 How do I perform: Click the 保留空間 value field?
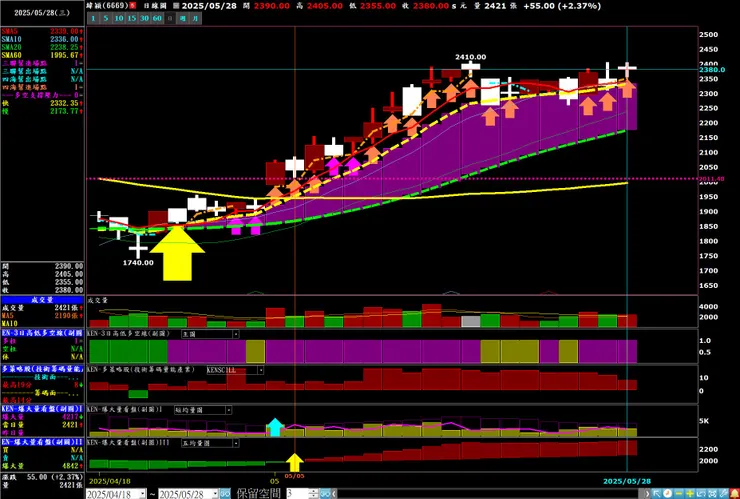click(x=297, y=494)
